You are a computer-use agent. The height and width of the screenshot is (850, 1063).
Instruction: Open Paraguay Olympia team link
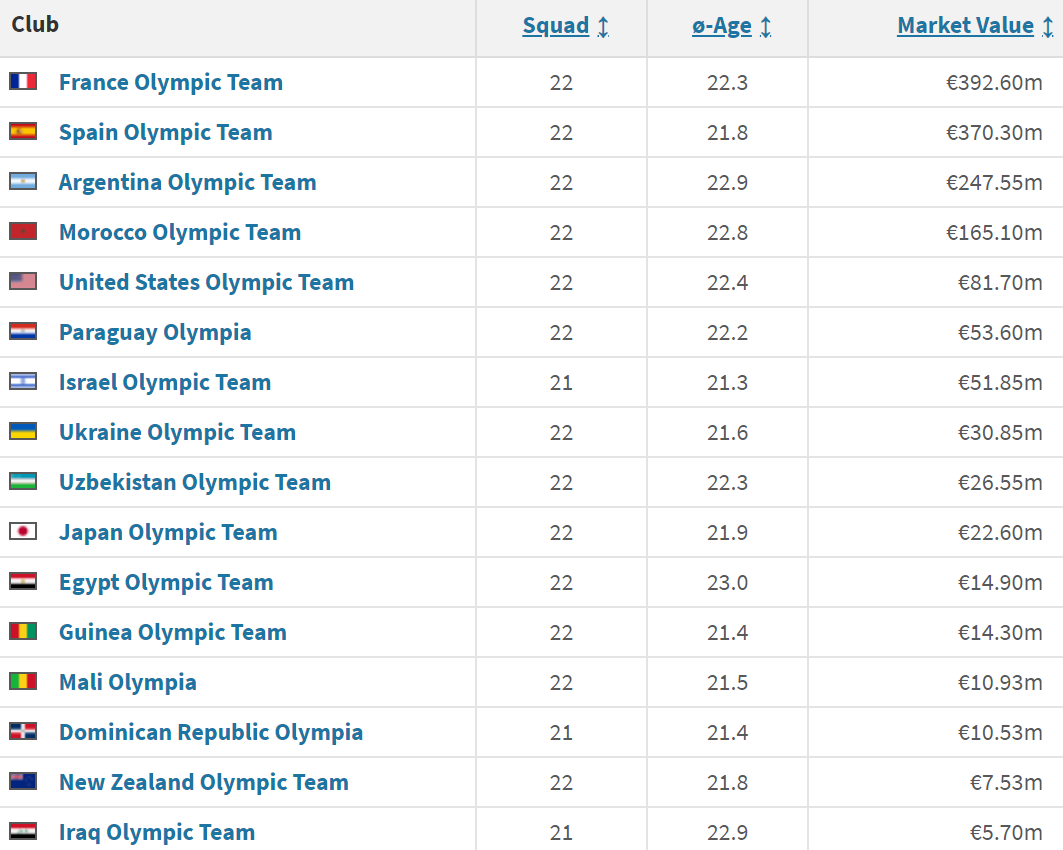click(x=155, y=332)
